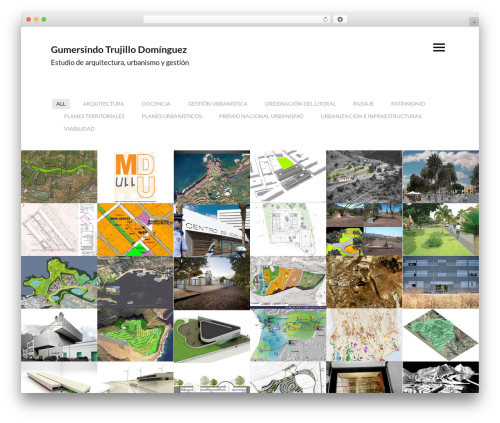Filter projects by VIABILIDAD
Viewport: 500px width, 423px height.
pyautogui.click(x=79, y=129)
